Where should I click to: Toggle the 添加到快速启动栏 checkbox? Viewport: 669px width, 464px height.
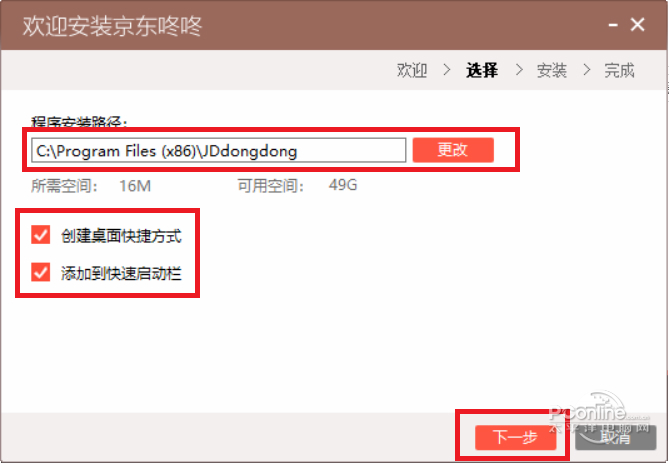(41, 273)
